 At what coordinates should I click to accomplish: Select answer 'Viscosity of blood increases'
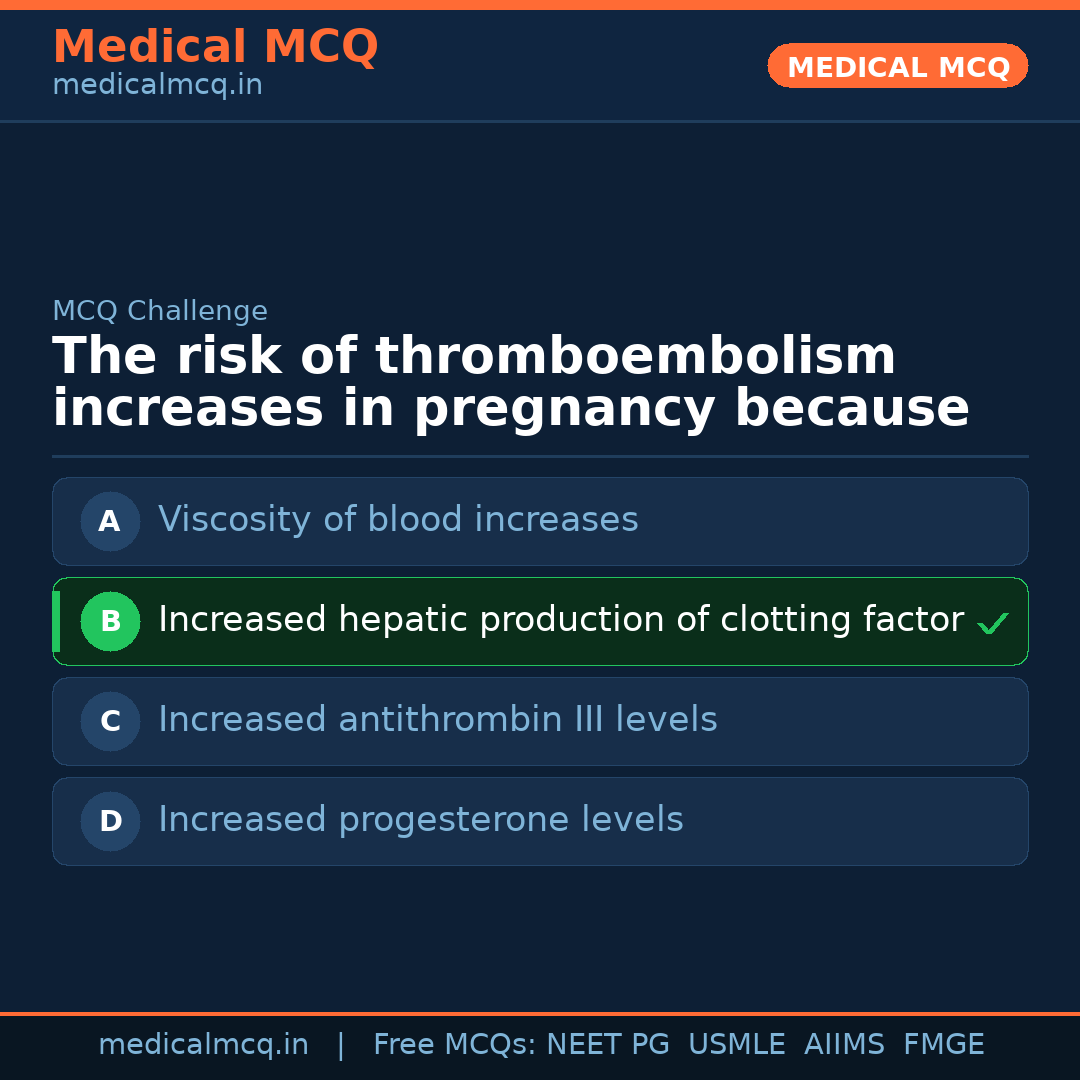click(x=398, y=520)
